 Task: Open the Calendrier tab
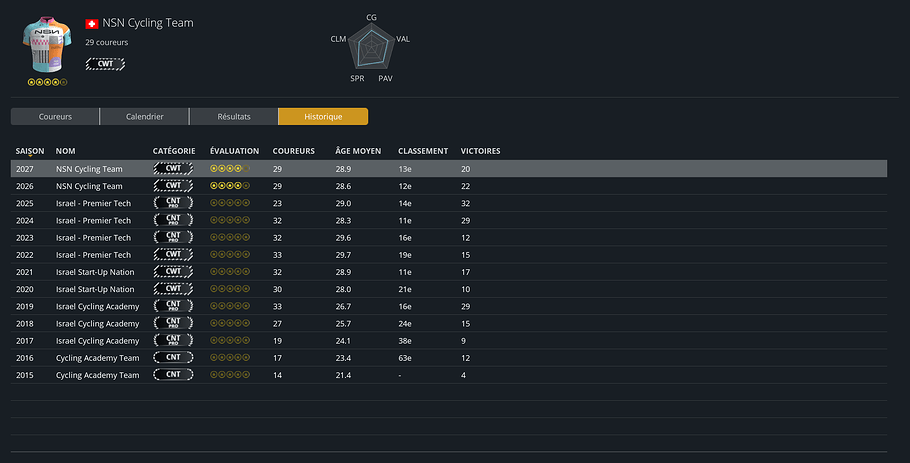[x=145, y=117]
